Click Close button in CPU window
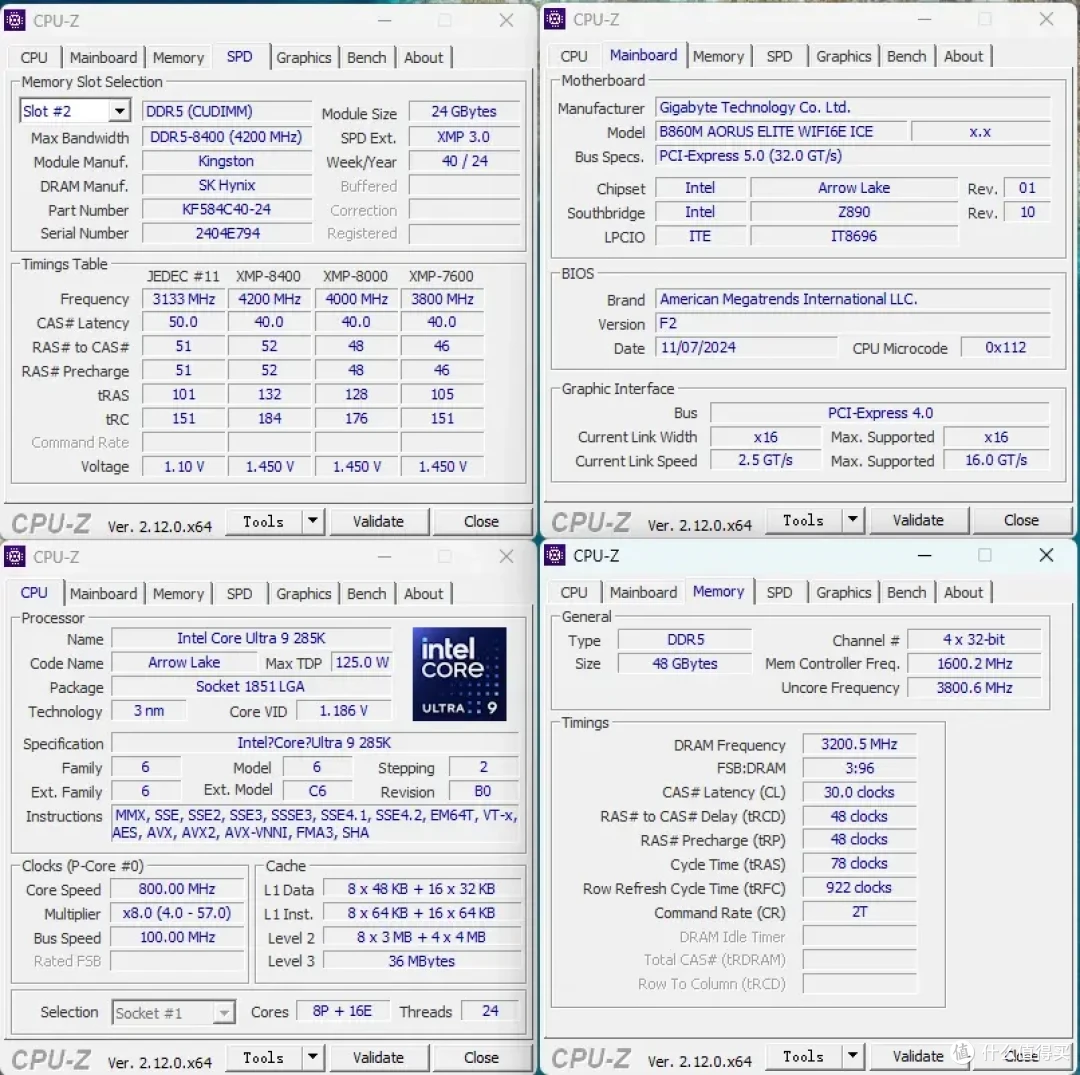The width and height of the screenshot is (1080, 1075). 481,1057
